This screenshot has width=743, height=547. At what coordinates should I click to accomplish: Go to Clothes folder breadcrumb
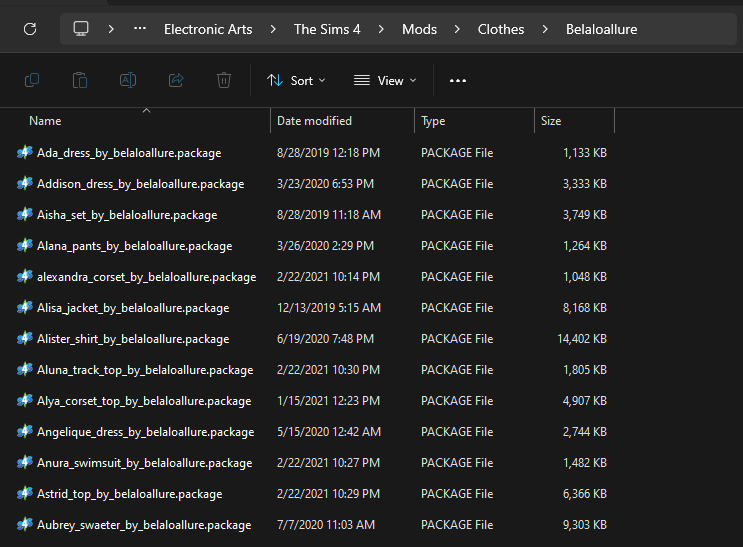(501, 29)
